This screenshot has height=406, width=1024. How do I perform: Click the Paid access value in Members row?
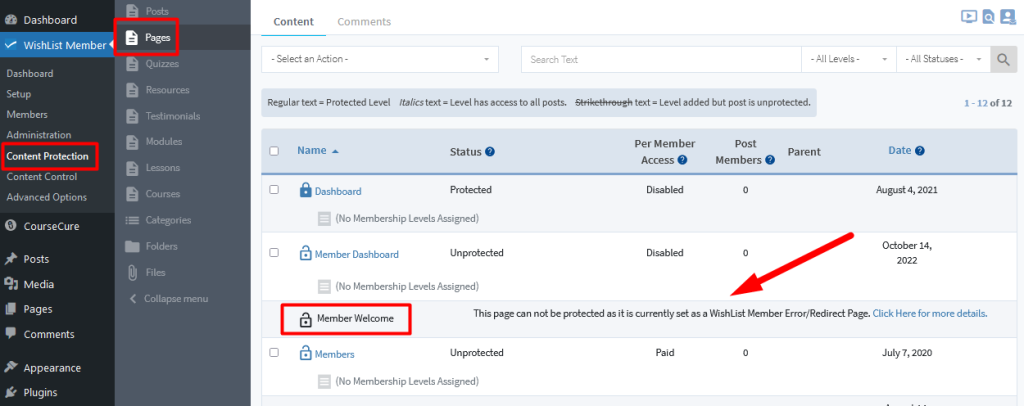(665, 352)
